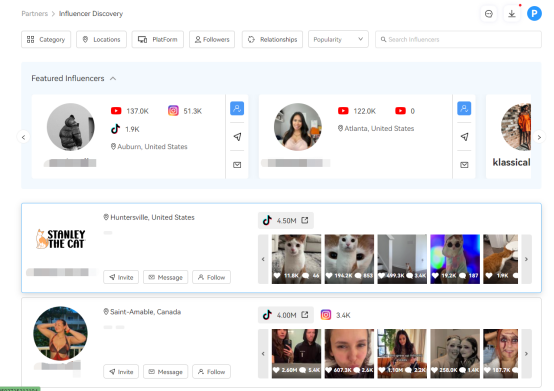Click the envelope message icon on Auburn card
The image size is (554, 391).
point(237,165)
